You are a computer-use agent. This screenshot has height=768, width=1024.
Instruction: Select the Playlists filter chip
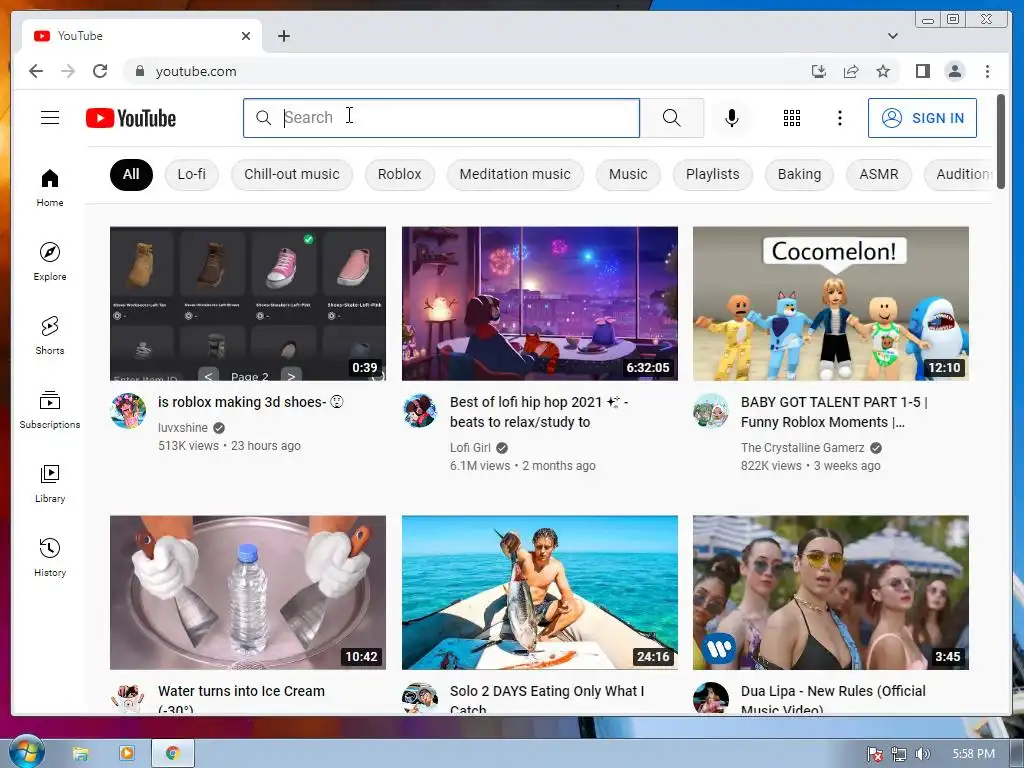[x=712, y=174]
